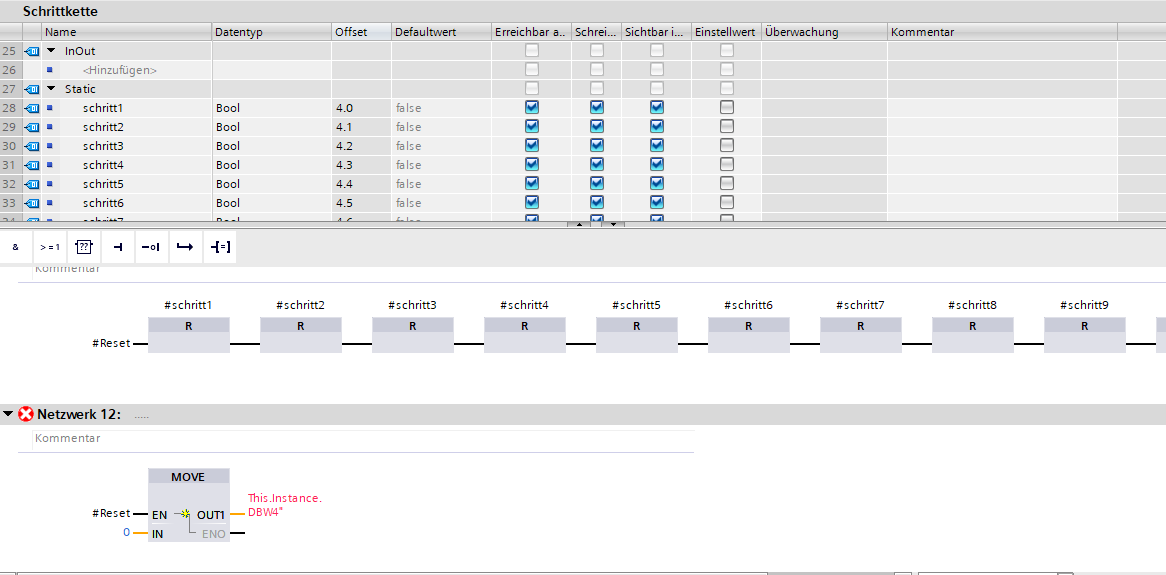Click the binary input insert icon
This screenshot has width=1166, height=575.
[x=117, y=247]
